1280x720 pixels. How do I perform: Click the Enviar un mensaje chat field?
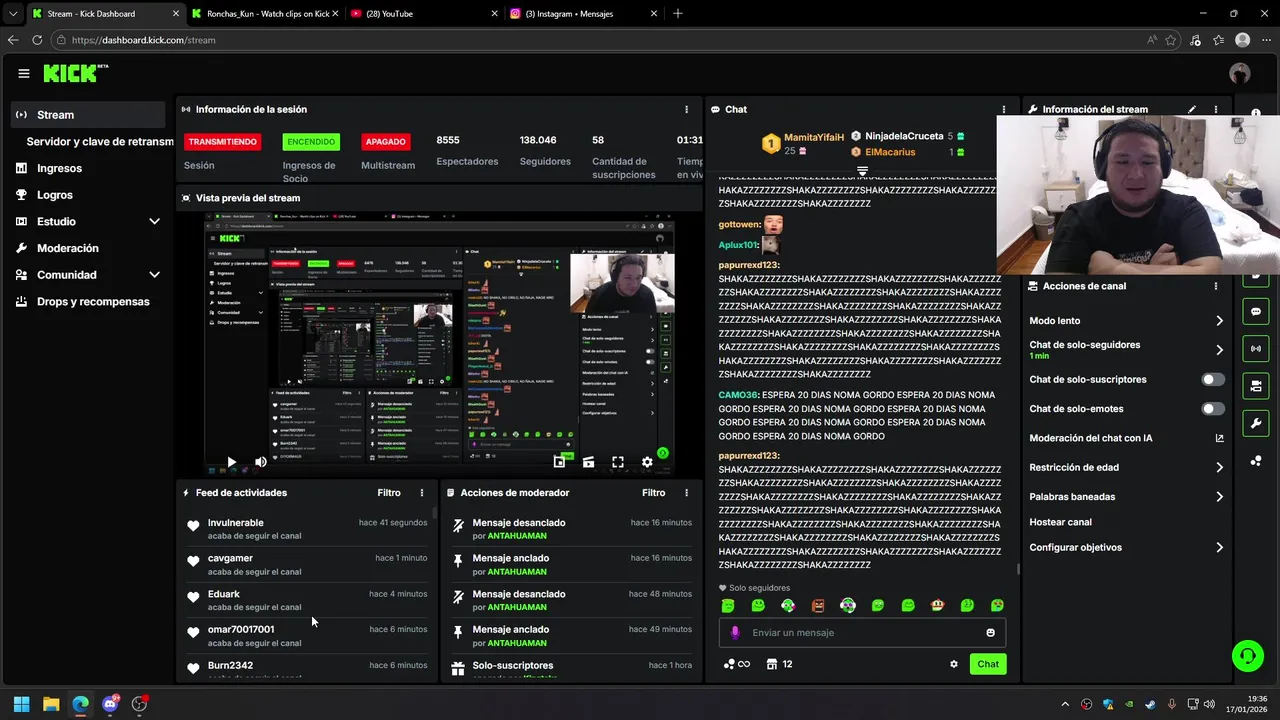click(862, 633)
